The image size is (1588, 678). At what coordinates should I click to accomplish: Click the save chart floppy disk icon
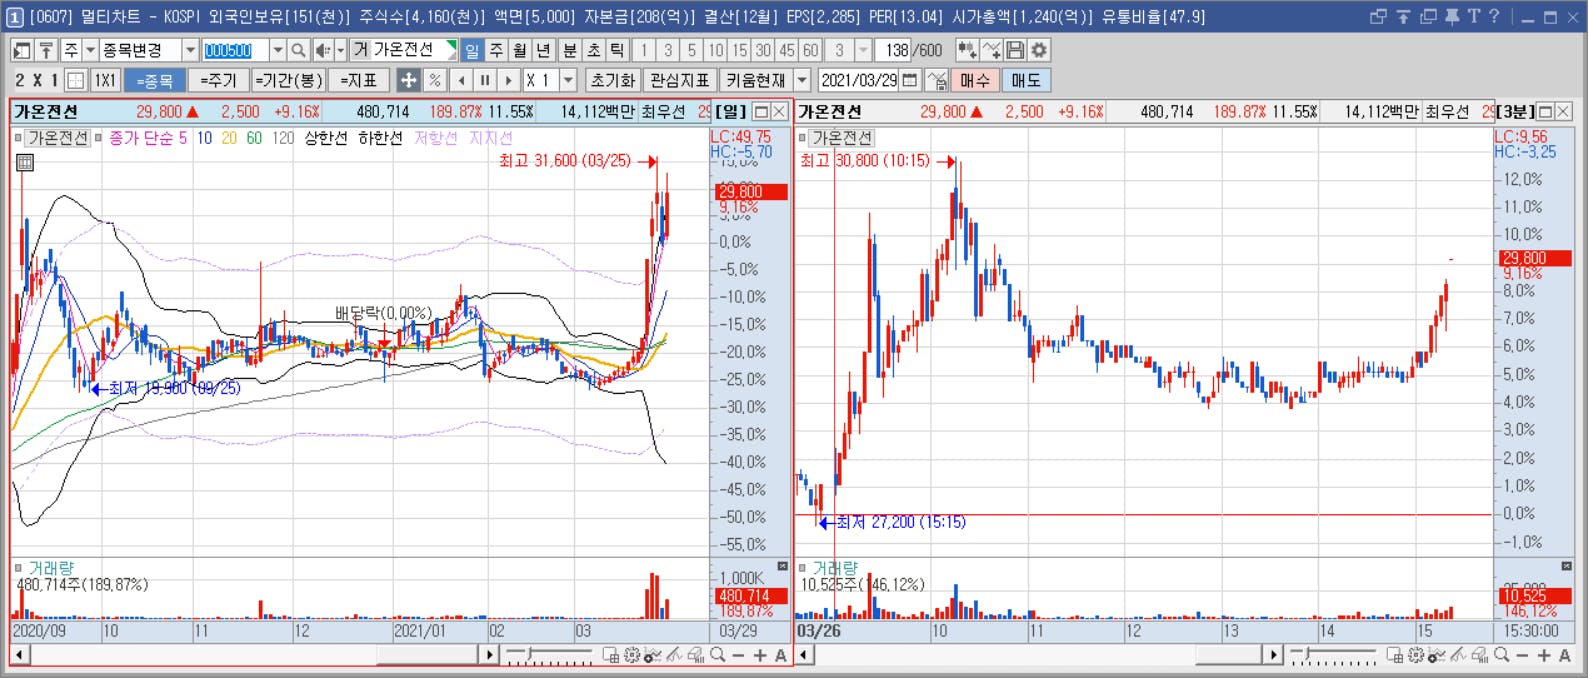[1015, 50]
